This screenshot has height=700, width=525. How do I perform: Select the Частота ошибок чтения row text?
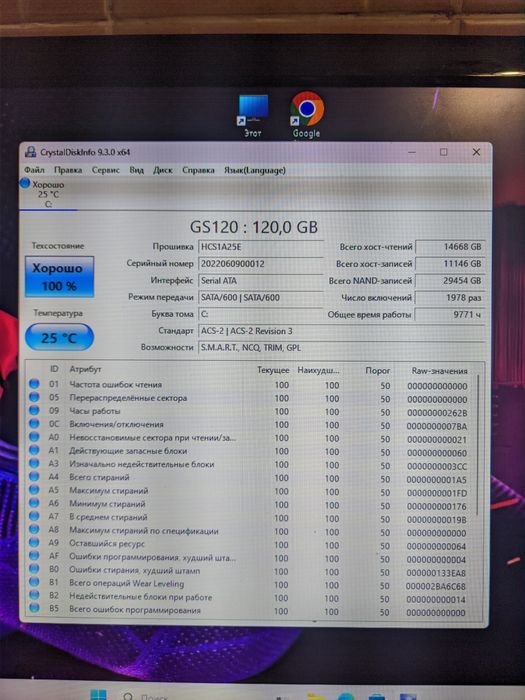point(116,384)
